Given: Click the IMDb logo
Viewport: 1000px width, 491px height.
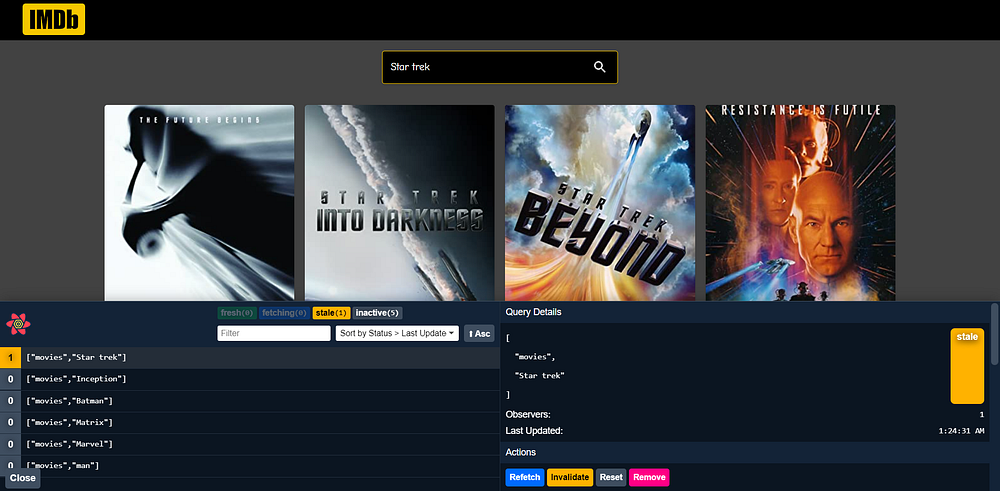Looking at the screenshot, I should click(54, 19).
